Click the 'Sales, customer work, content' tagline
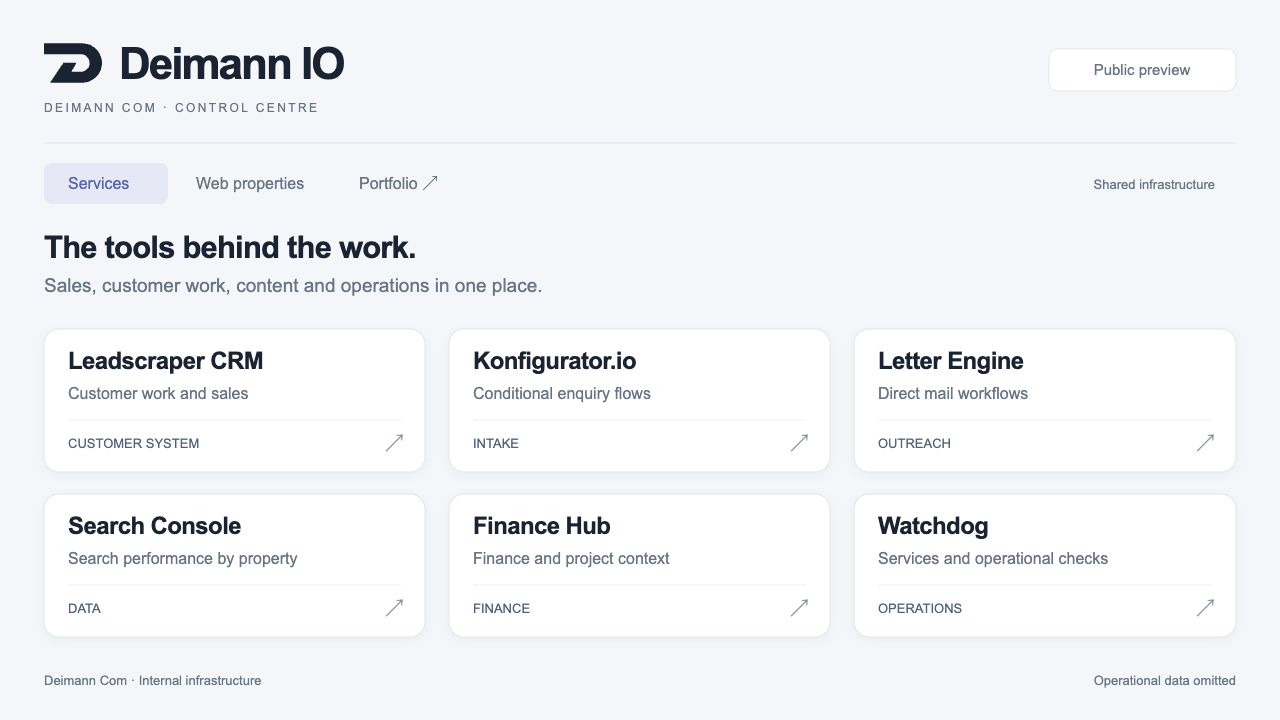1280x720 pixels. click(x=293, y=286)
